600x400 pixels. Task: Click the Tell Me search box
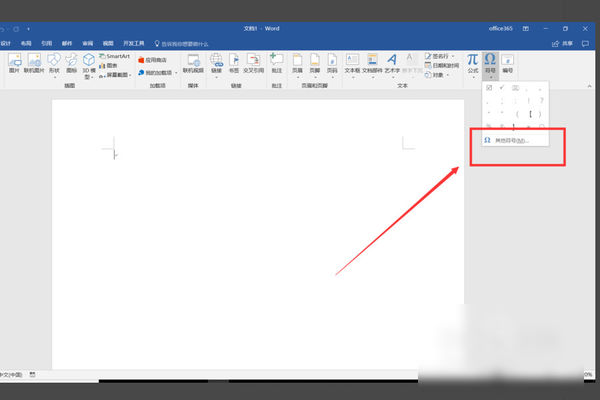pyautogui.click(x=181, y=44)
